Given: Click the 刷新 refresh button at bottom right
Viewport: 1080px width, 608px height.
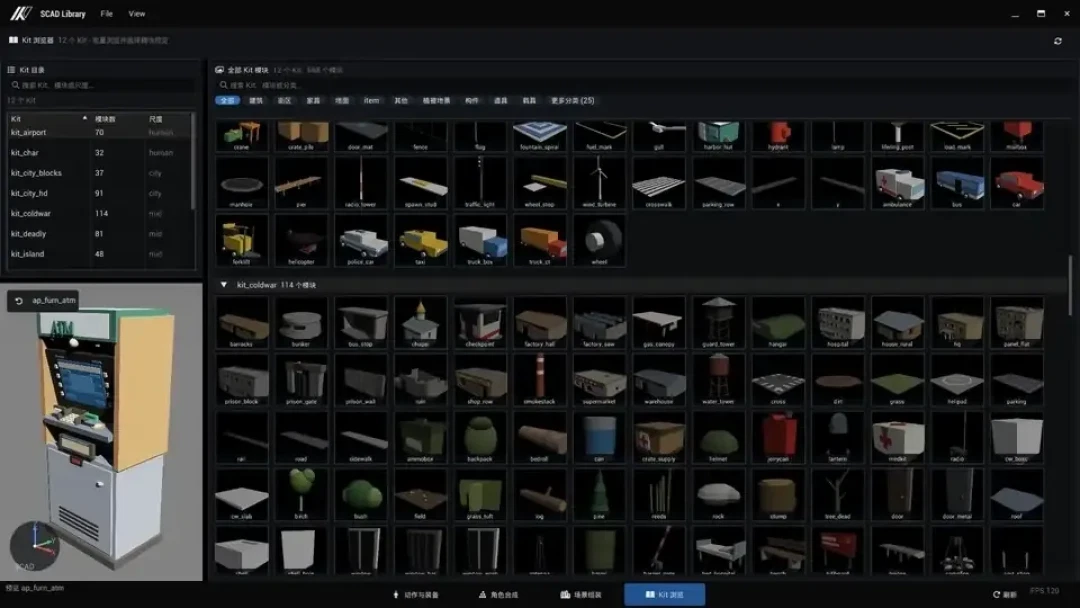Looking at the screenshot, I should pos(1004,594).
